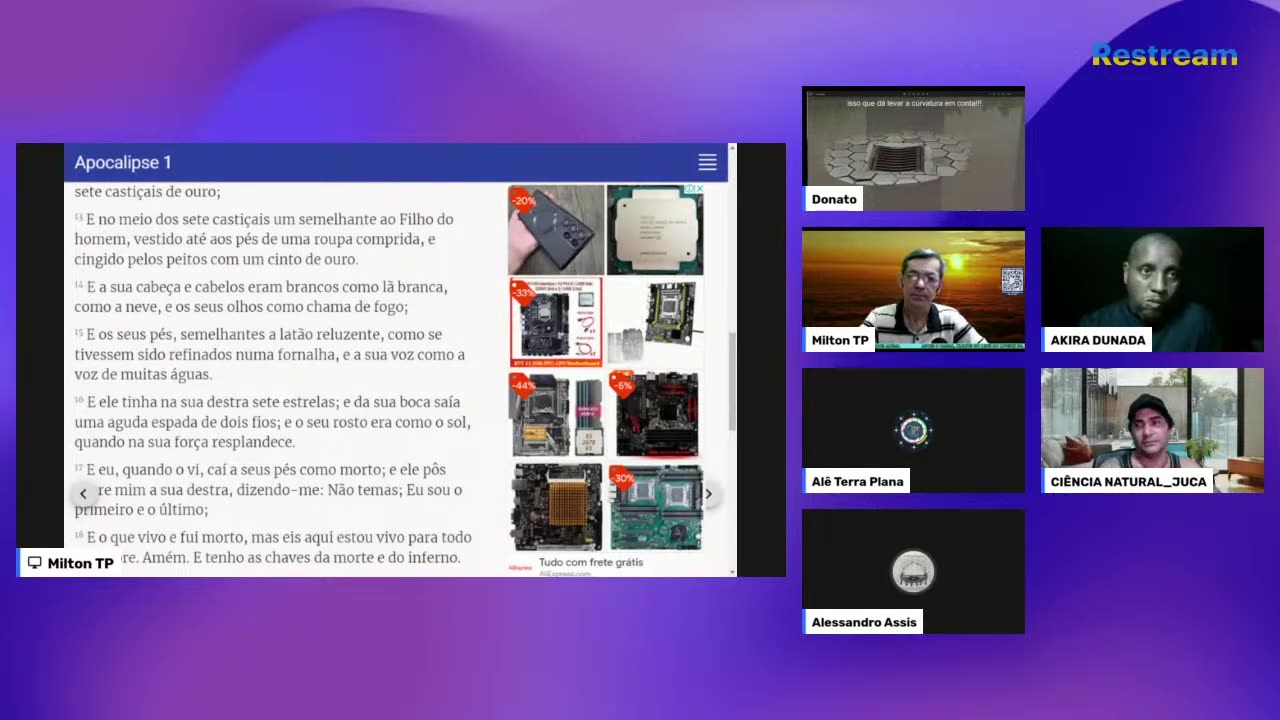Click the line starting 'E o que vivo e fui morto'
This screenshot has width=1280, height=720.
(x=273, y=537)
